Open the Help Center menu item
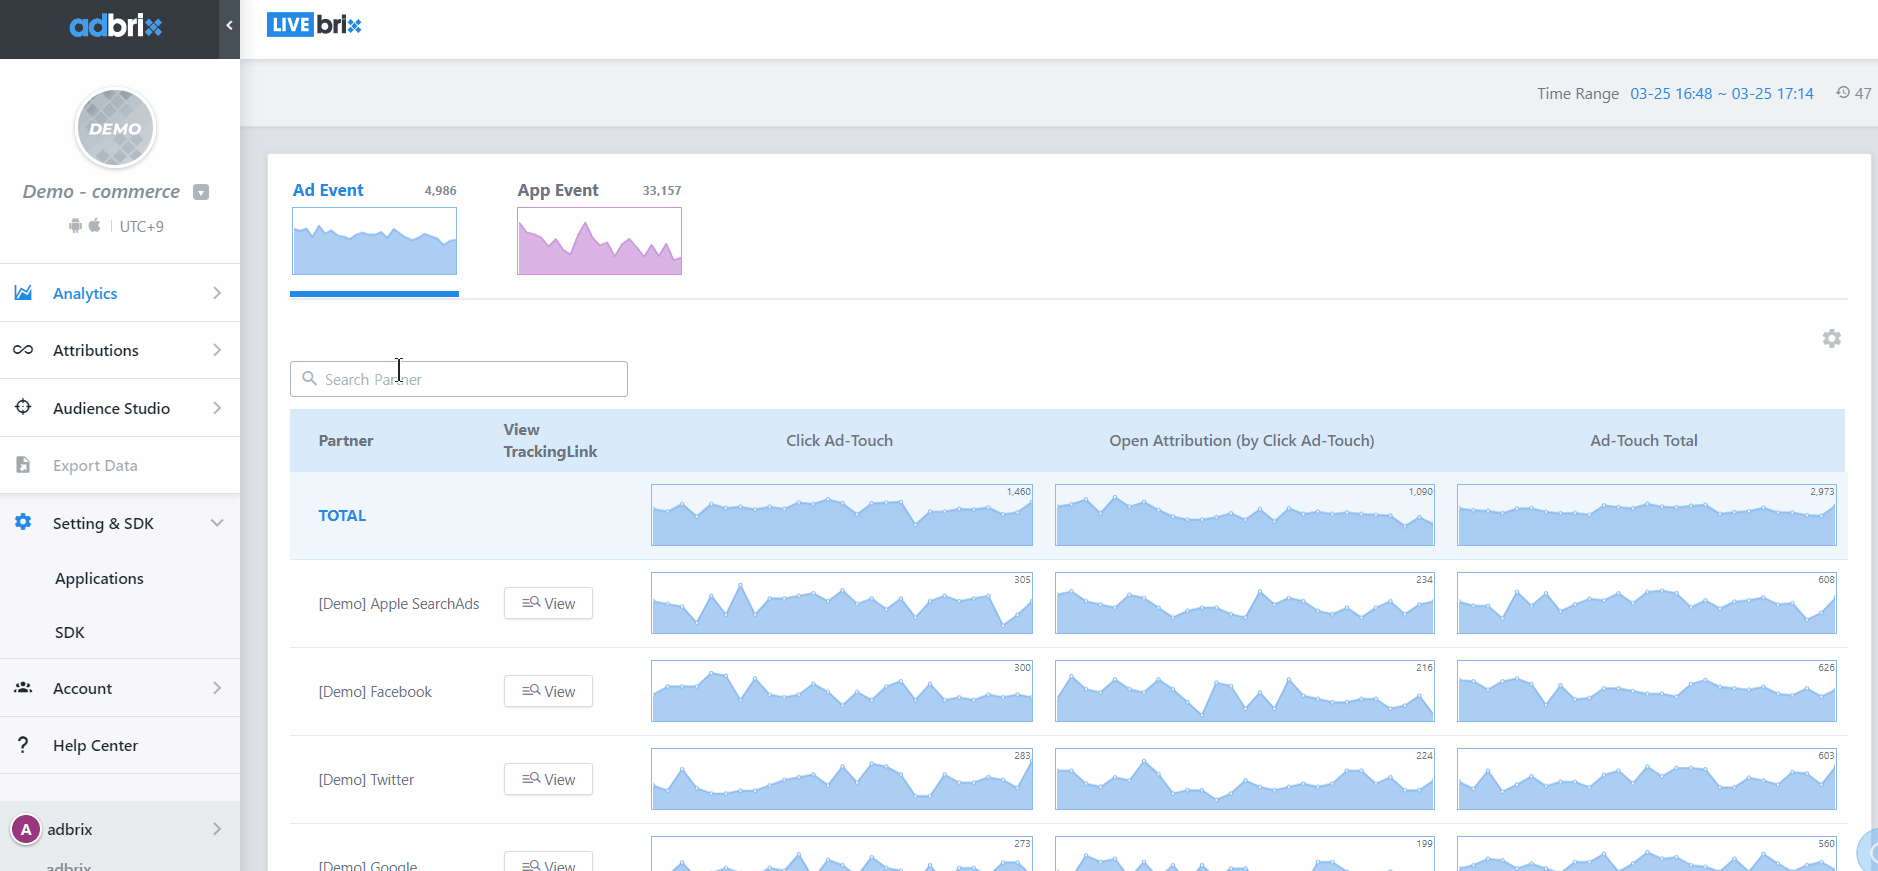This screenshot has width=1878, height=871. point(120,745)
